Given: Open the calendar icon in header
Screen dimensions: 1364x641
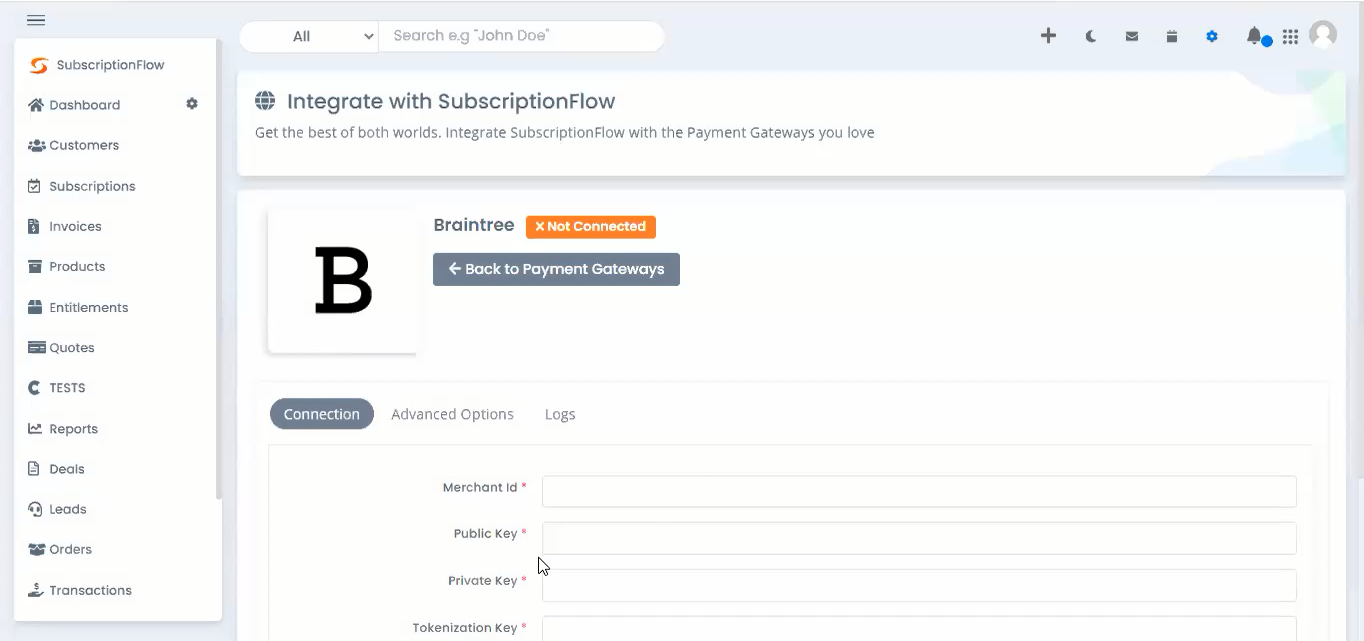Looking at the screenshot, I should click(x=1172, y=36).
